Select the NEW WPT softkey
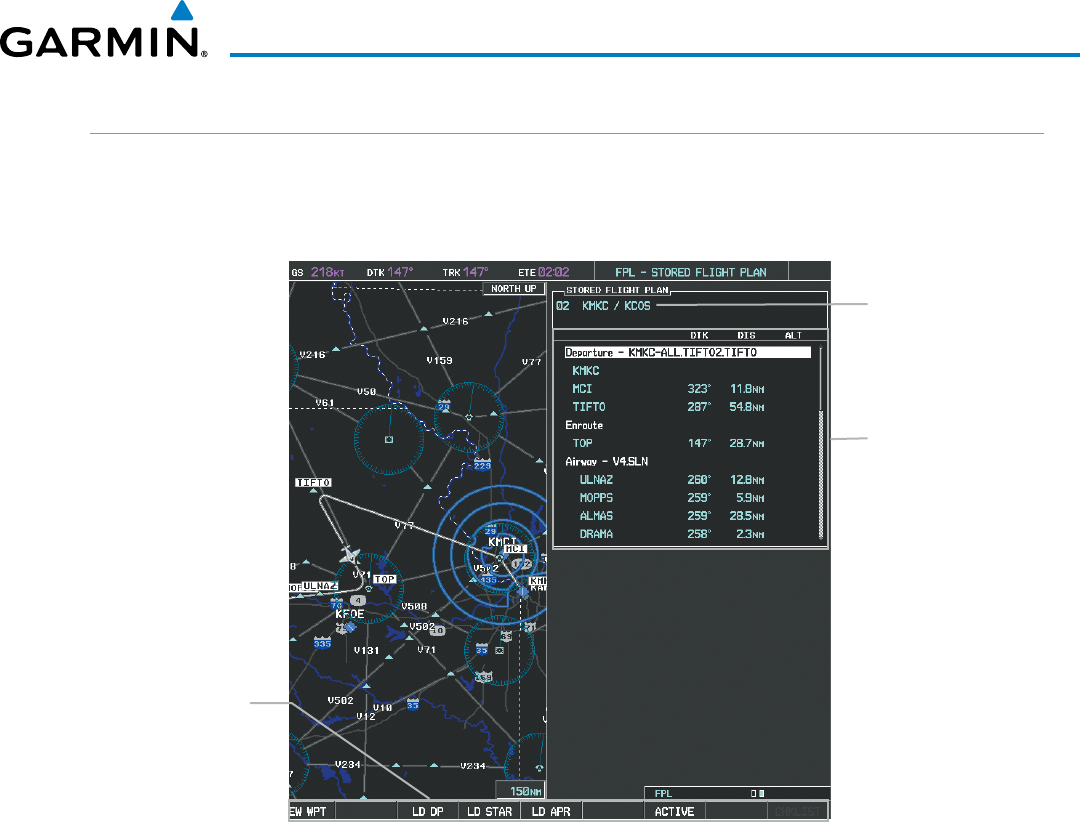 tap(307, 811)
